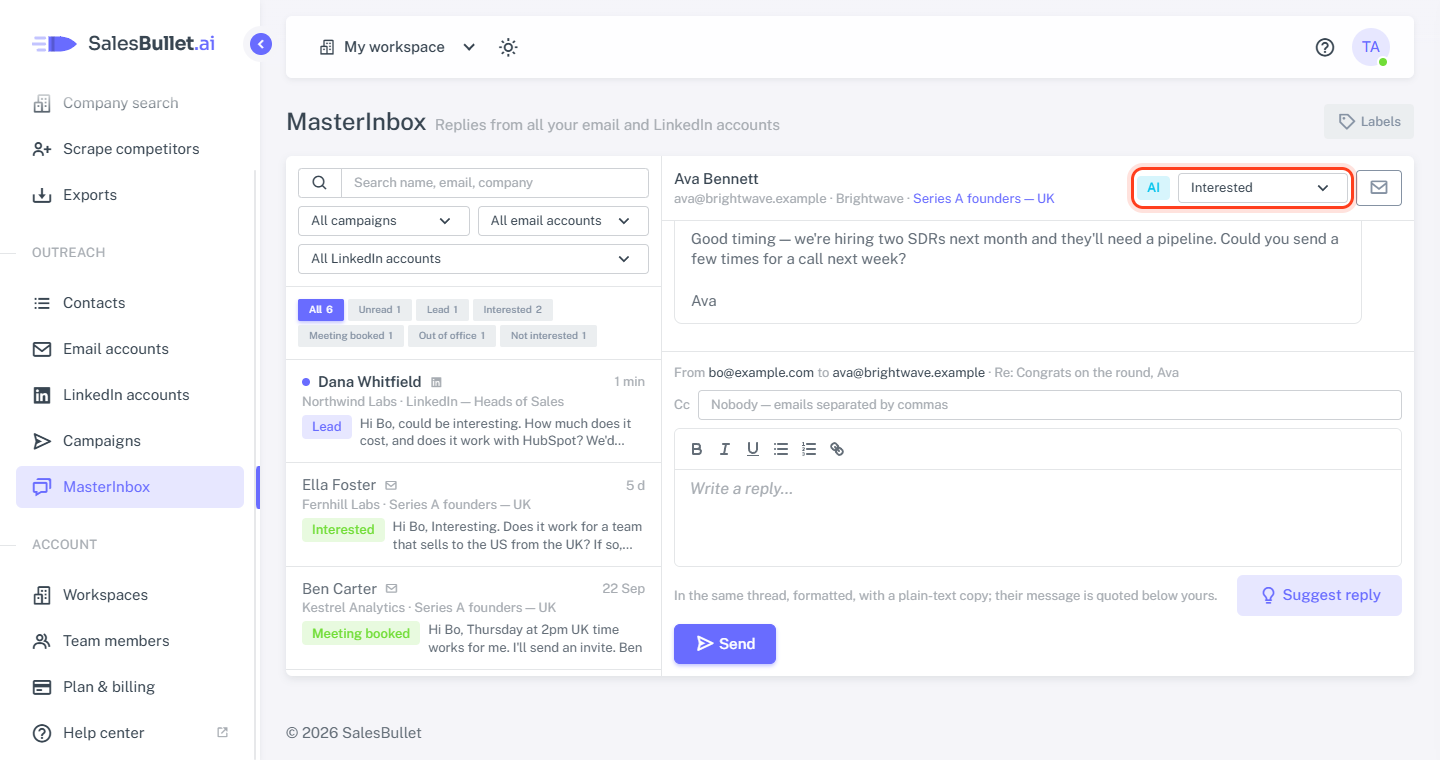Screen dimensions: 1440x760
Task: Open Ella Foster's conversation
Action: point(474,515)
